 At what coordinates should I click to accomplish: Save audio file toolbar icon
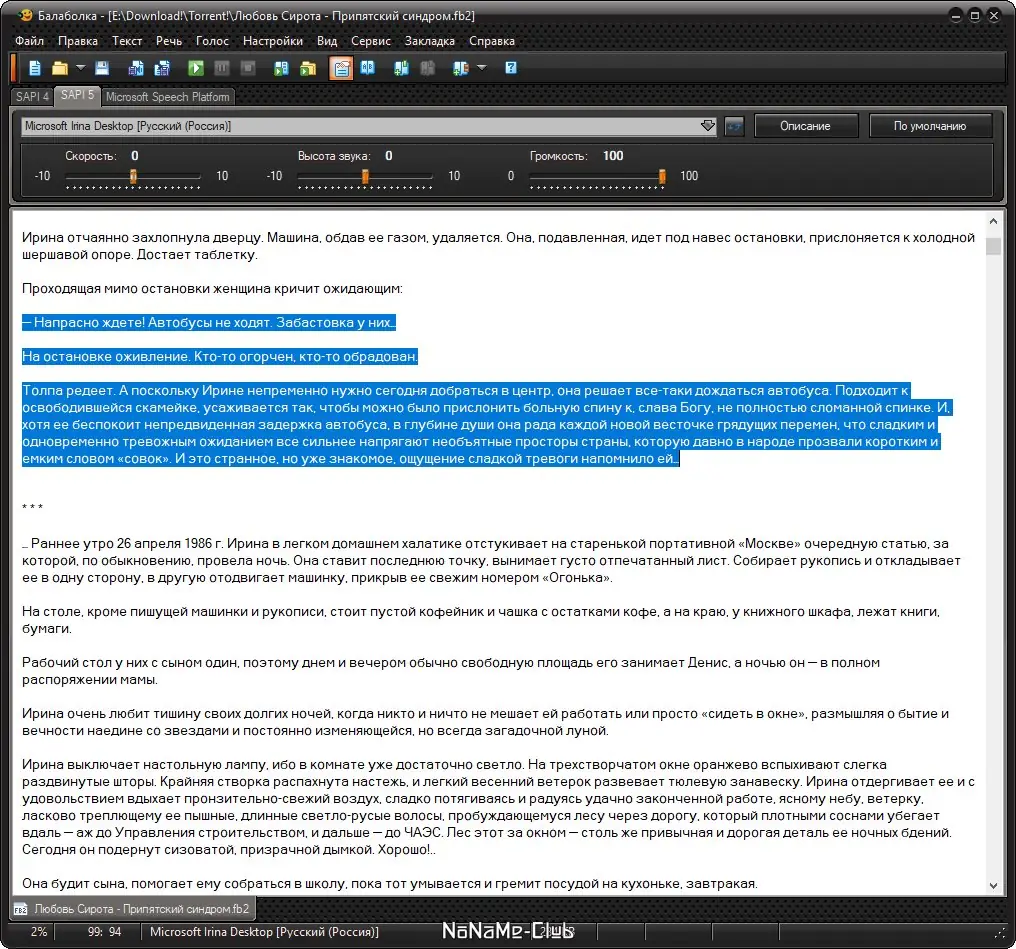coord(136,68)
